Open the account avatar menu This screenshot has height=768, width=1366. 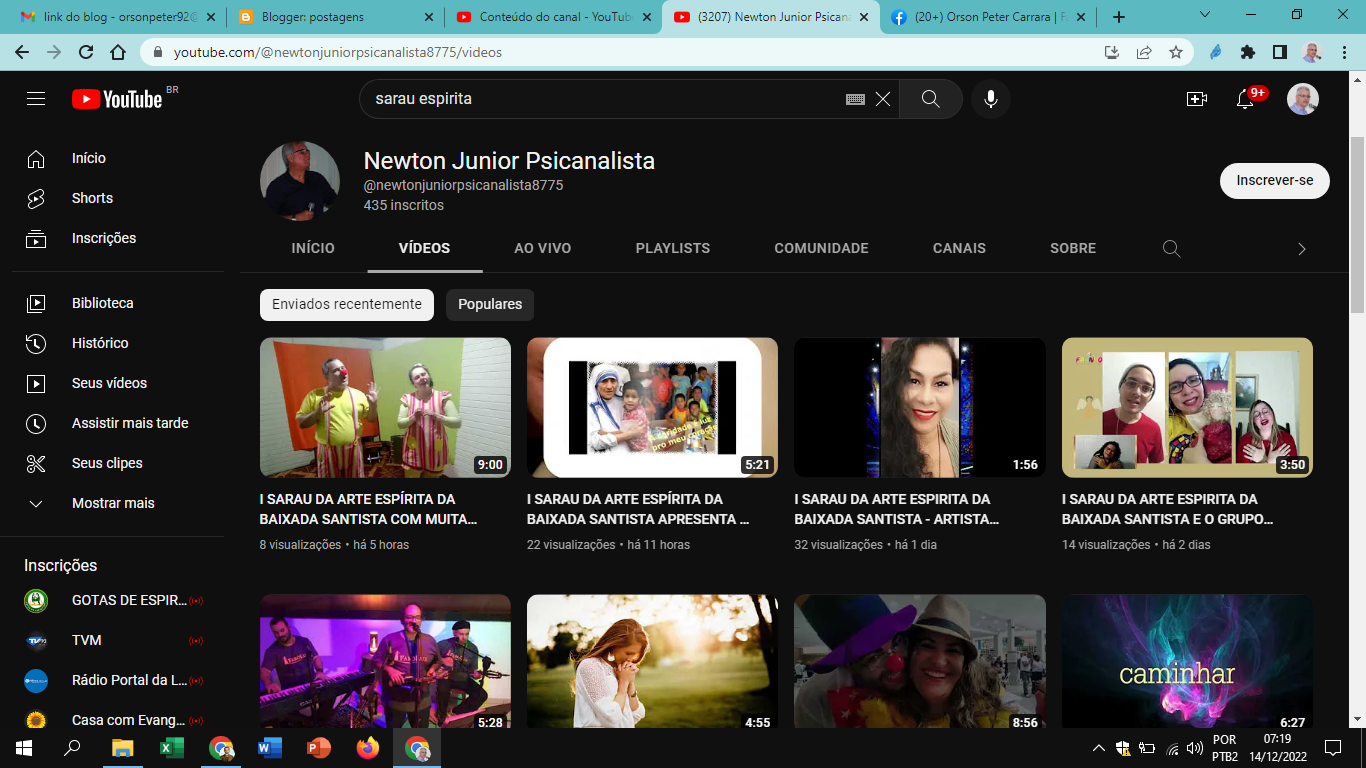tap(1302, 99)
